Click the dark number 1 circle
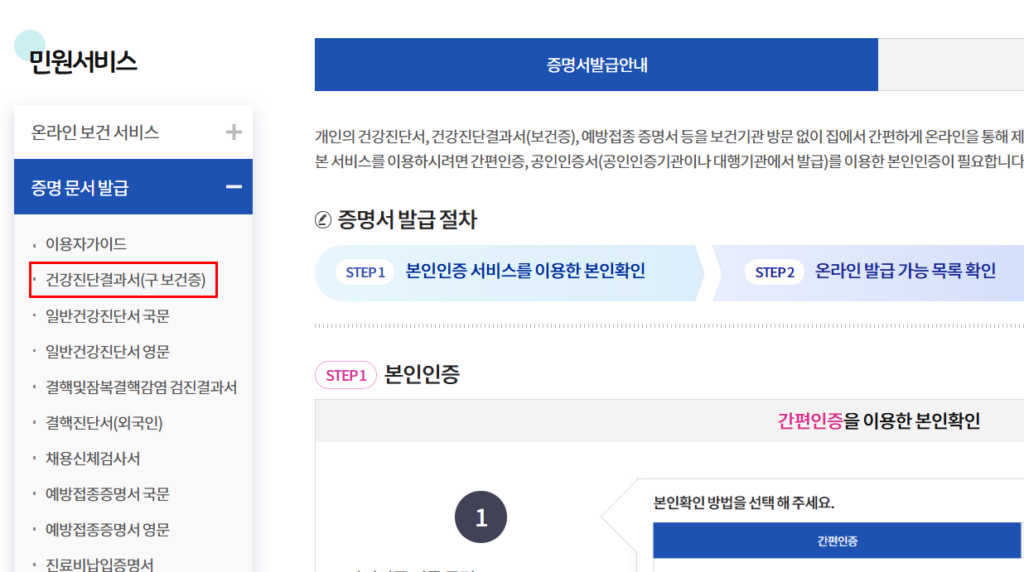 click(481, 518)
